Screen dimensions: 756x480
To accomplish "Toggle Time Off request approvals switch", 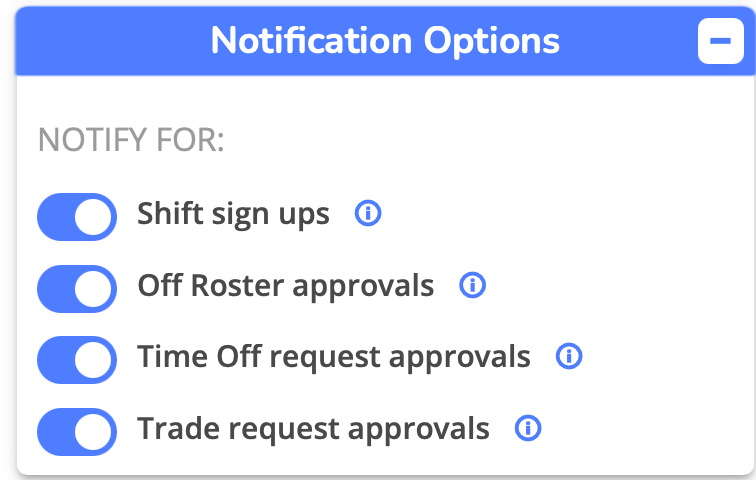I will pyautogui.click(x=77, y=359).
